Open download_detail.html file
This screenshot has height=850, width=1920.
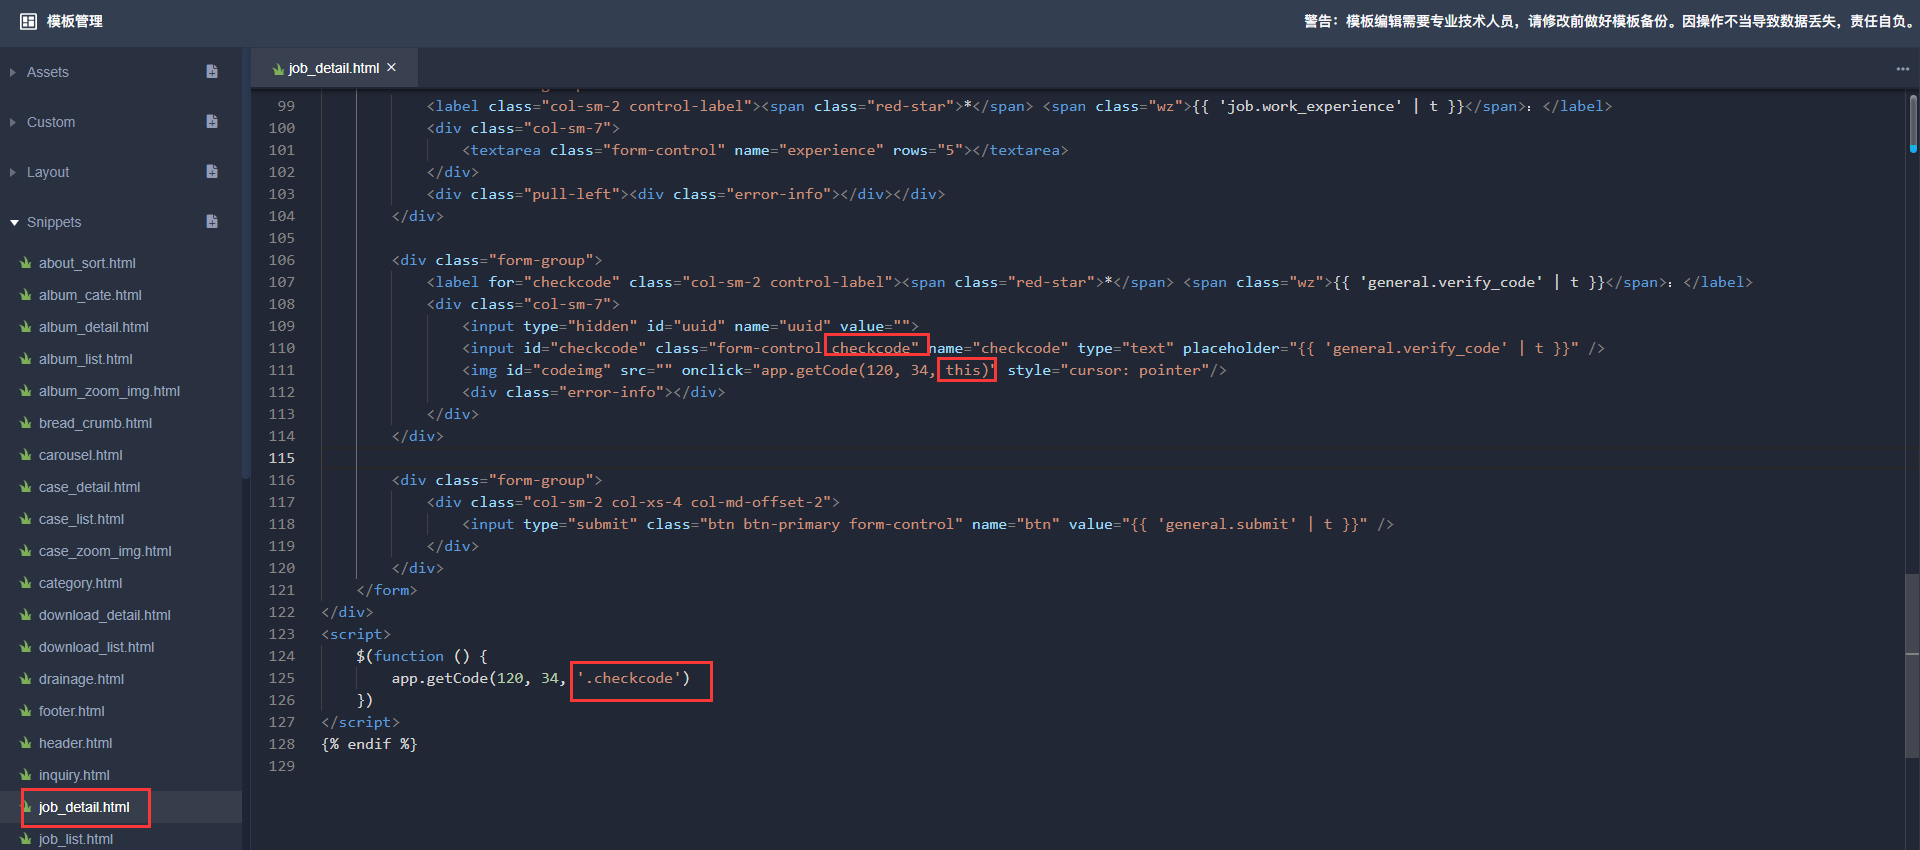point(104,615)
